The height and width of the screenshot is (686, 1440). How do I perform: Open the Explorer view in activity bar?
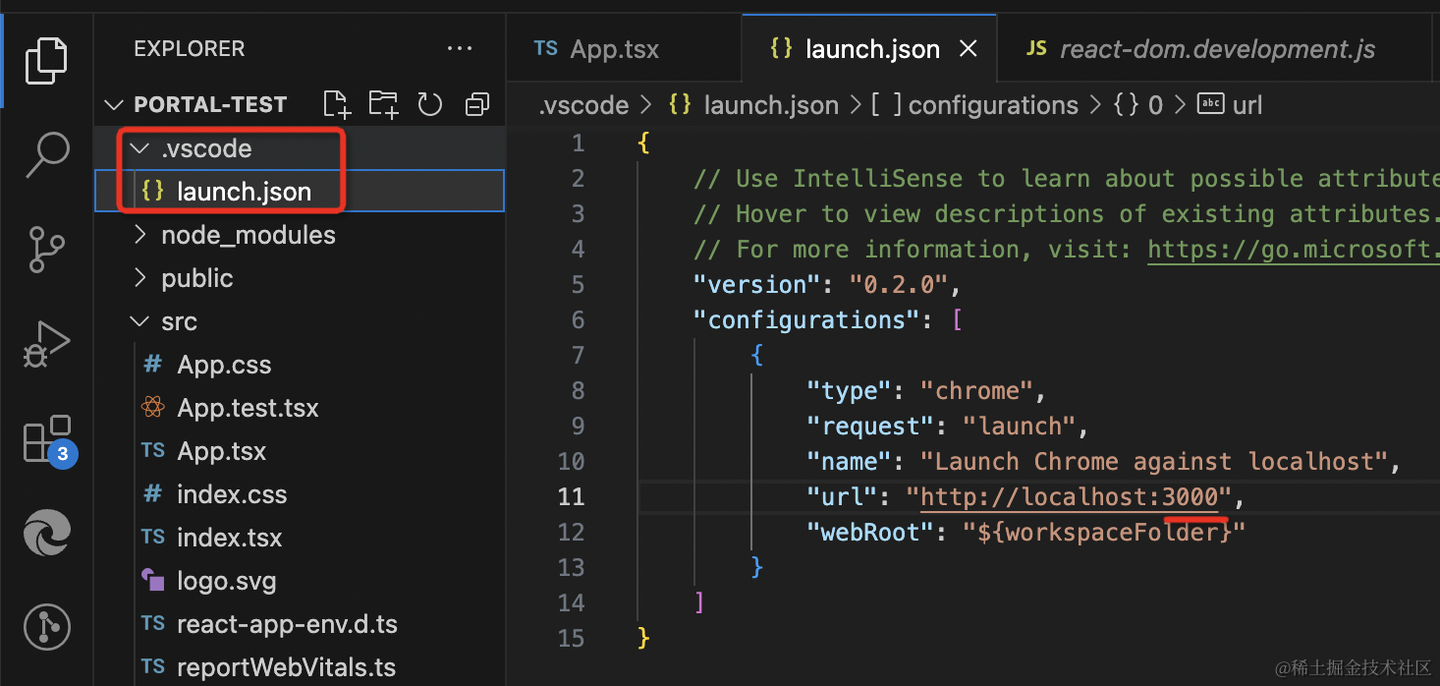47,59
